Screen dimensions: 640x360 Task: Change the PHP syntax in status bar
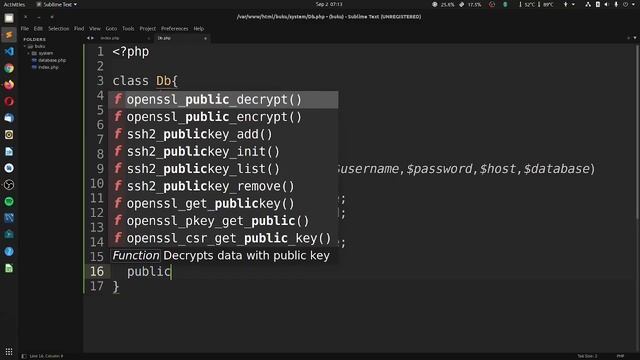coord(620,356)
